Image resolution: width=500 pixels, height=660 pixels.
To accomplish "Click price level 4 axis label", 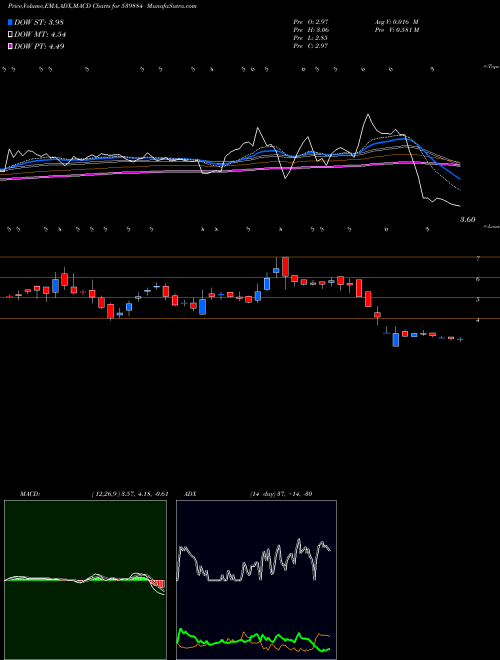I will click(478, 320).
